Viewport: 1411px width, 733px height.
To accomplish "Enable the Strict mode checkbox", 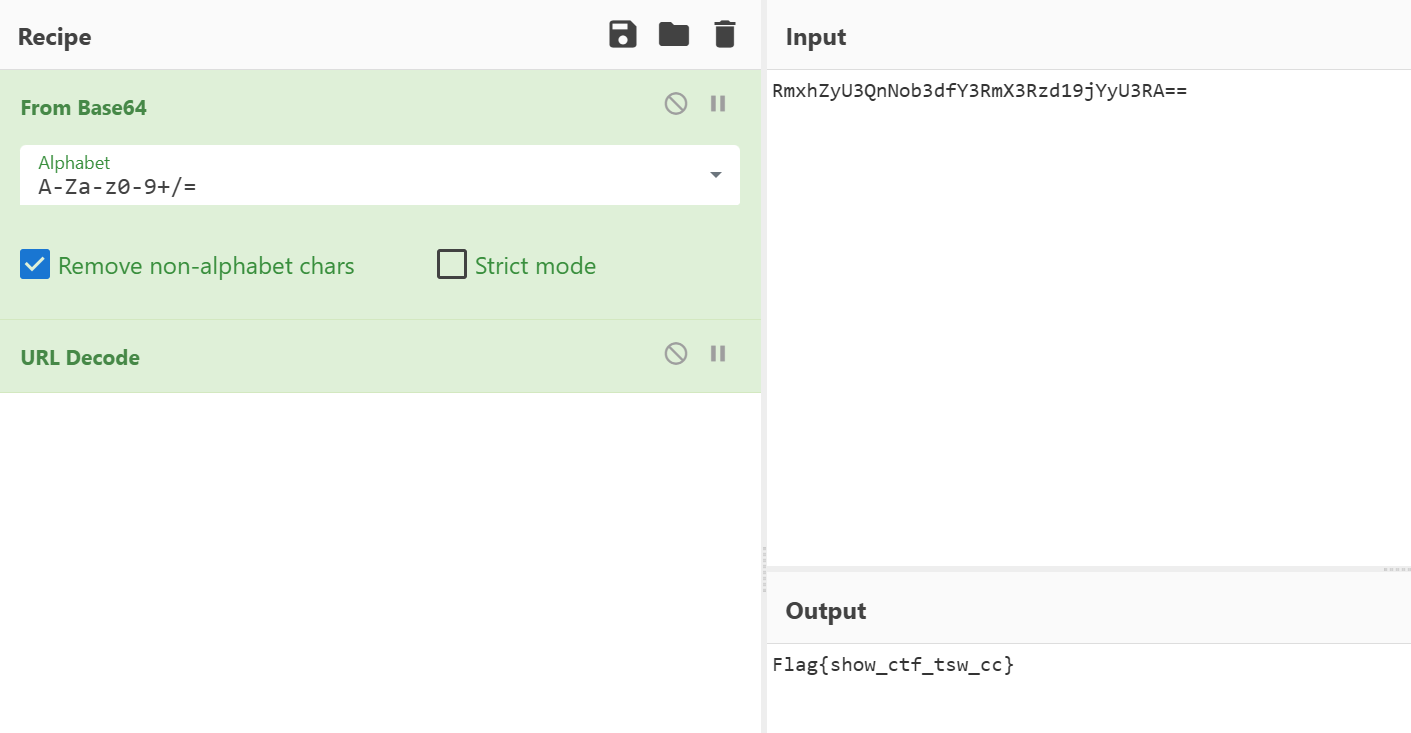I will coord(452,265).
